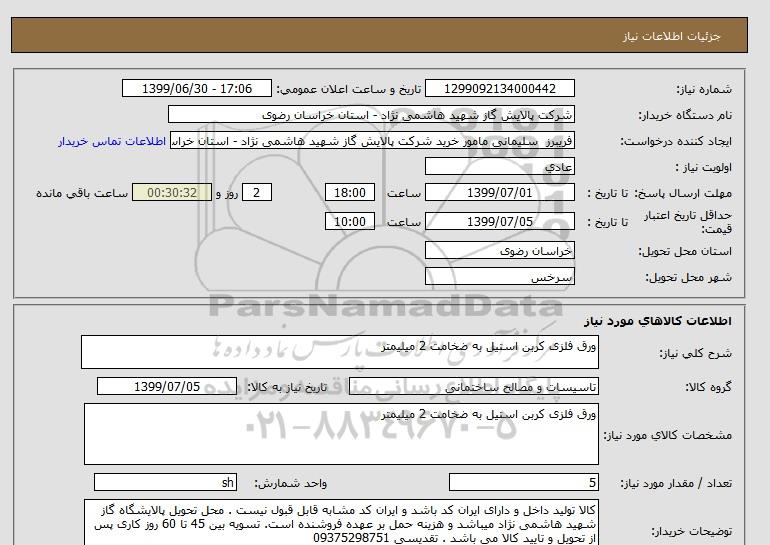The height and width of the screenshot is (545, 770).
Task: Select the announcement date field 1399/06/30 - 17:06
Action: click(197, 88)
